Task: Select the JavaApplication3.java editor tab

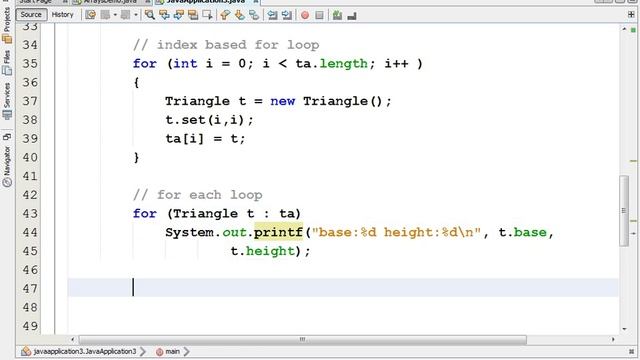Action: [x=206, y=2]
